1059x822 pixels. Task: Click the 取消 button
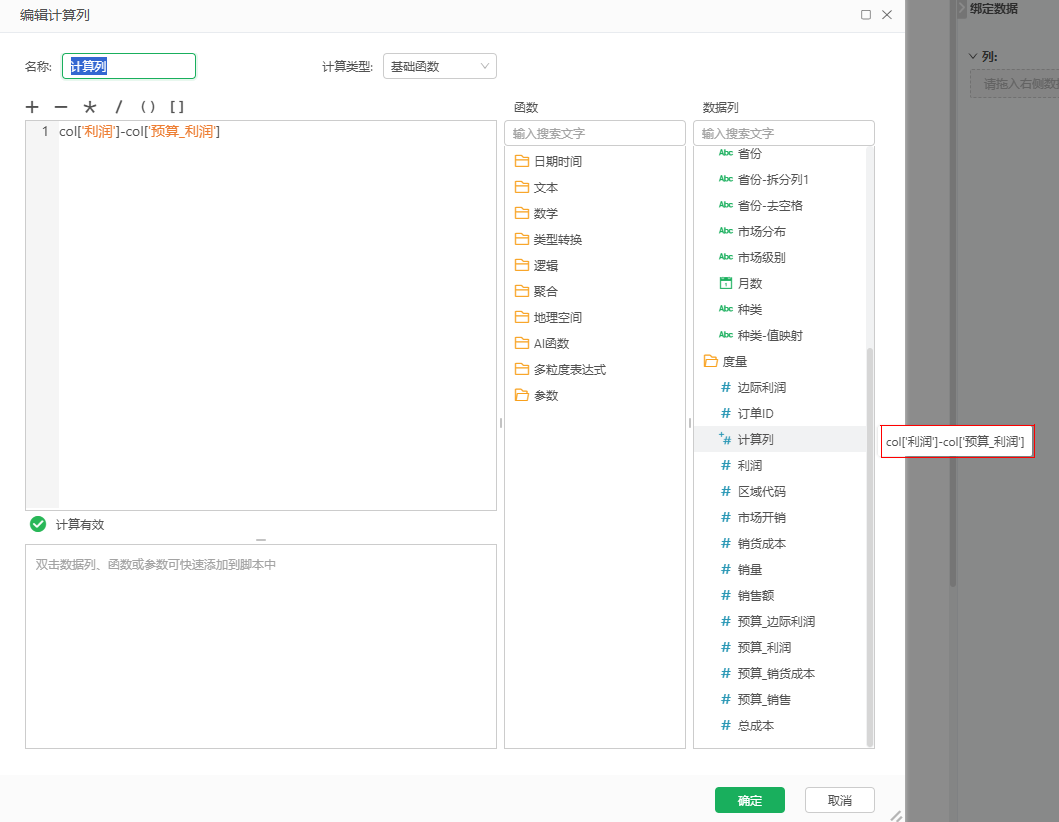[x=840, y=800]
